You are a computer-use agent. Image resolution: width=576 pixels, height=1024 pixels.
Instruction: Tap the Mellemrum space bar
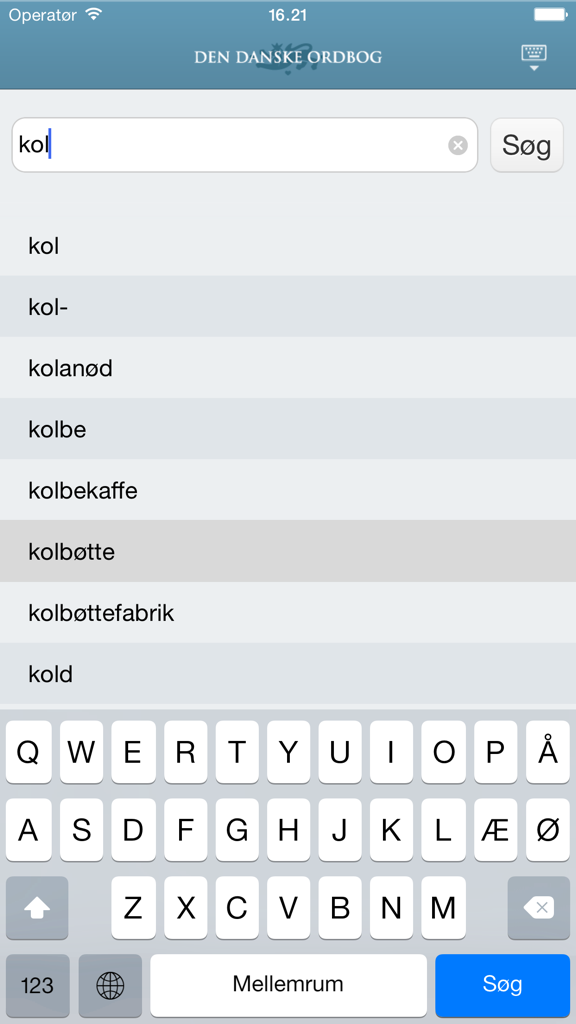pos(288,985)
